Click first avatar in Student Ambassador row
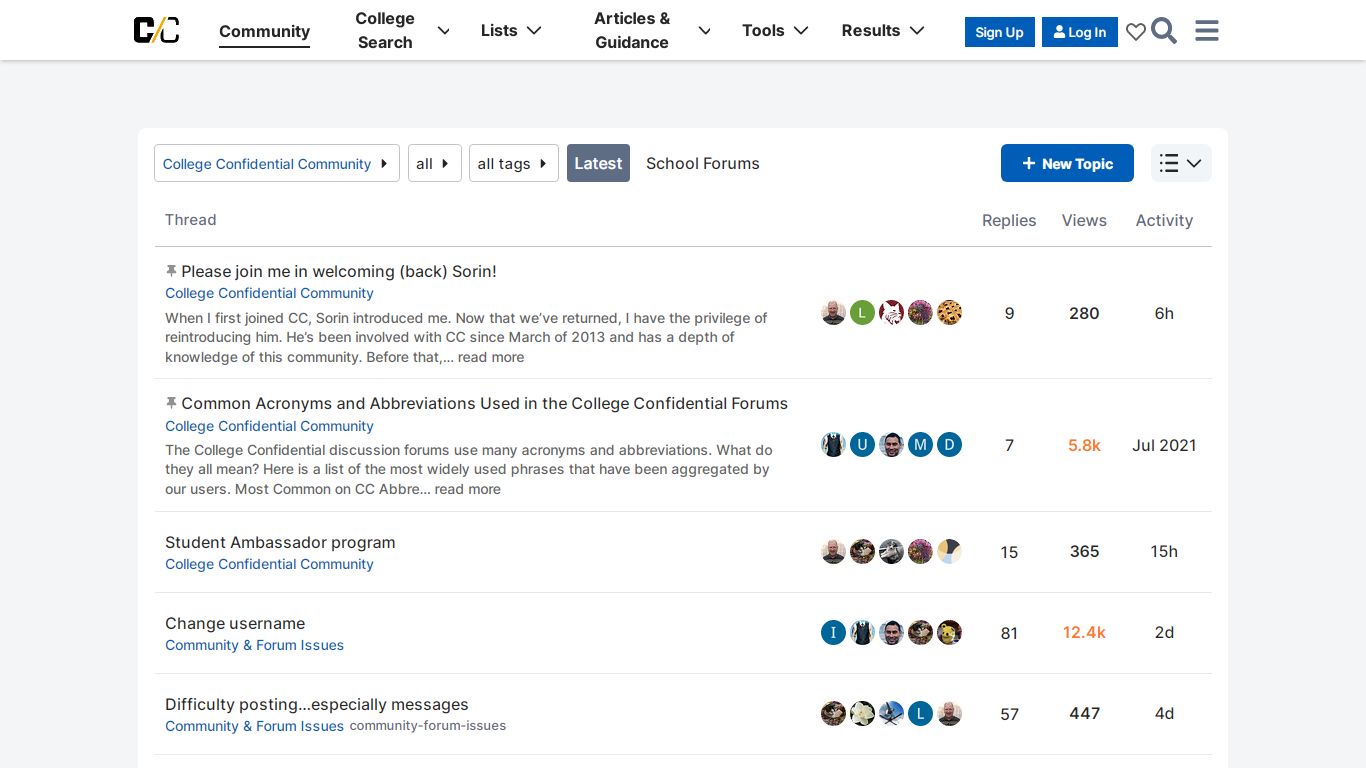Screen dimensions: 1366x768 tap(834, 551)
